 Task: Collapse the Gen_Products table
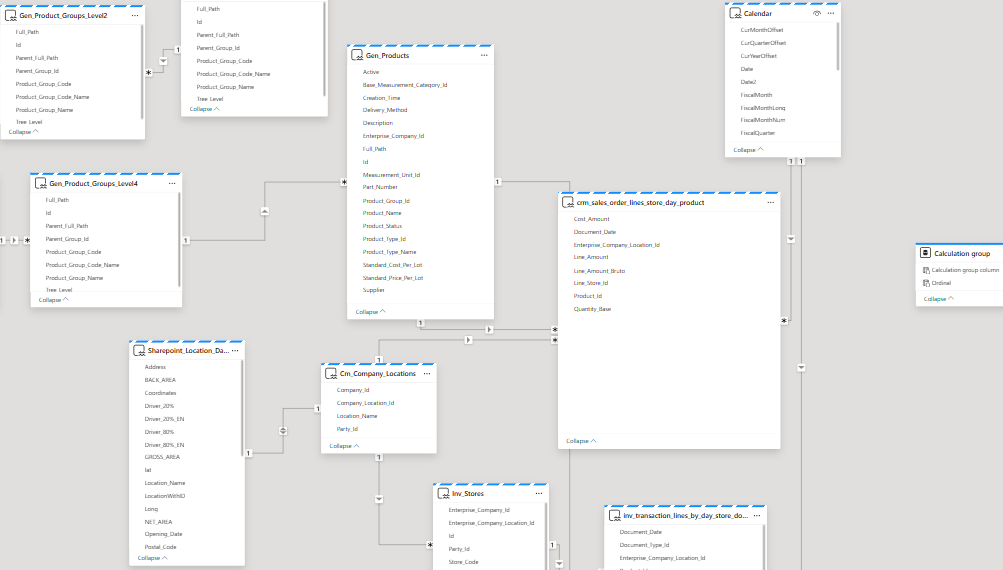tap(370, 312)
